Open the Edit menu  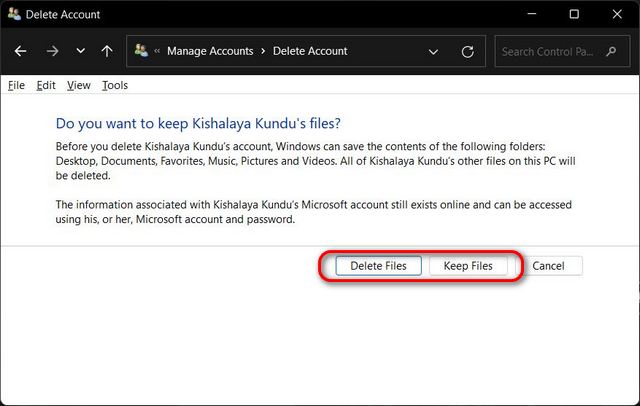(46, 85)
